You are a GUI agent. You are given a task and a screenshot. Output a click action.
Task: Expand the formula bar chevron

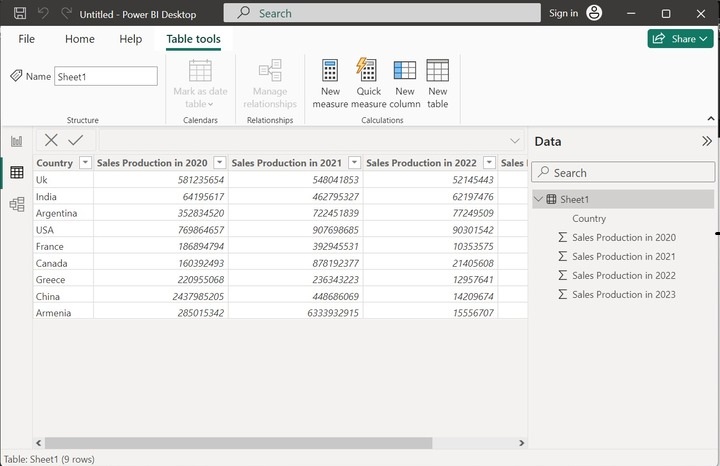point(515,141)
